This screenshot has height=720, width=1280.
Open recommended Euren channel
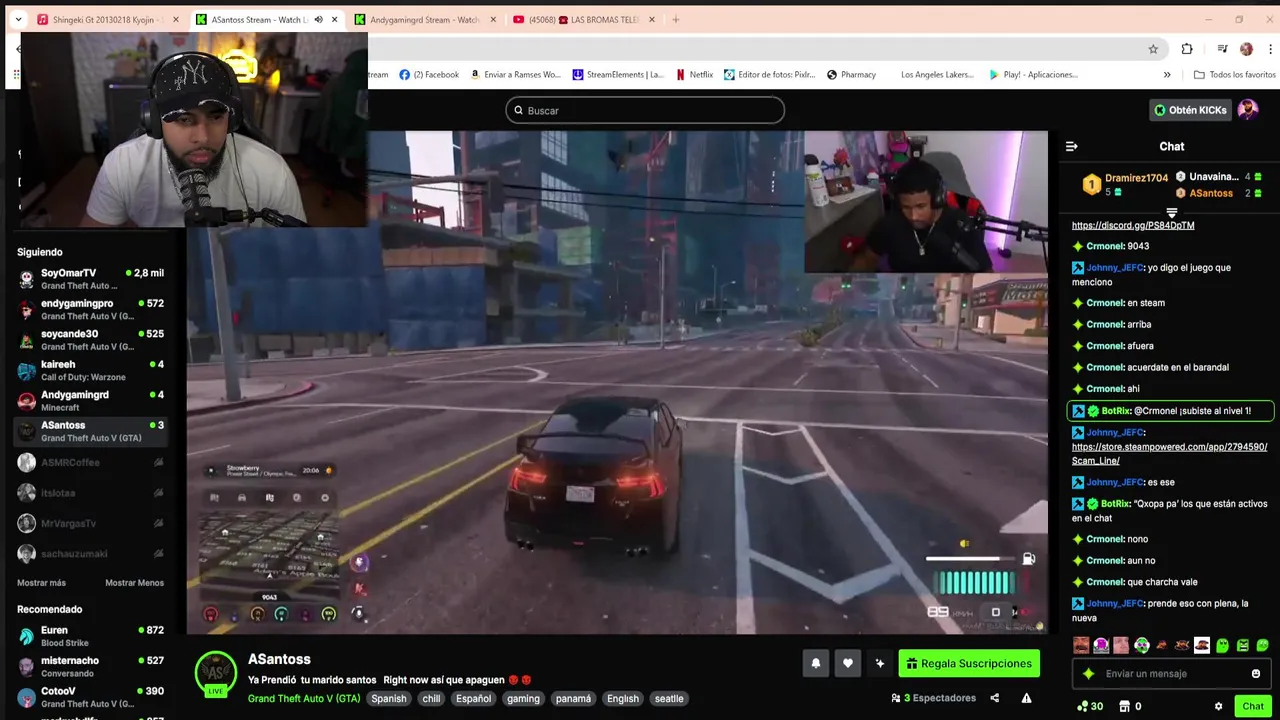(90, 636)
